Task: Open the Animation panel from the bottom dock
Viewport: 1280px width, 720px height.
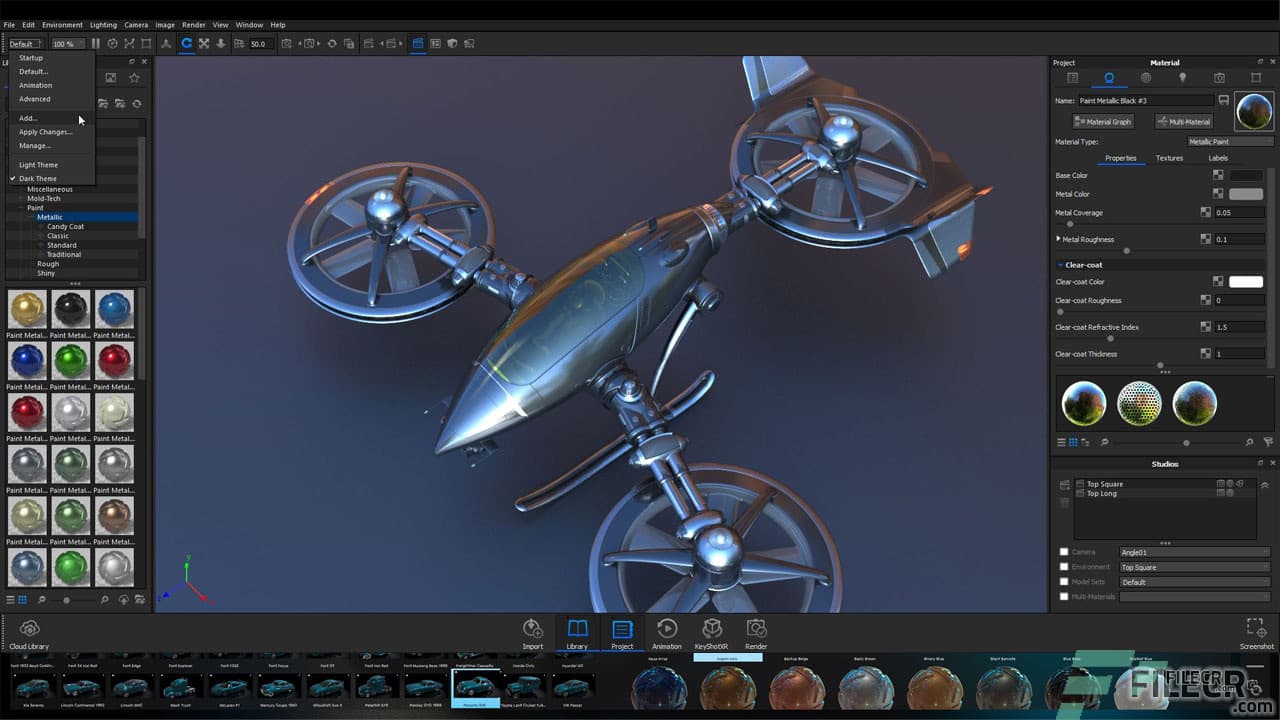Action: tap(667, 633)
